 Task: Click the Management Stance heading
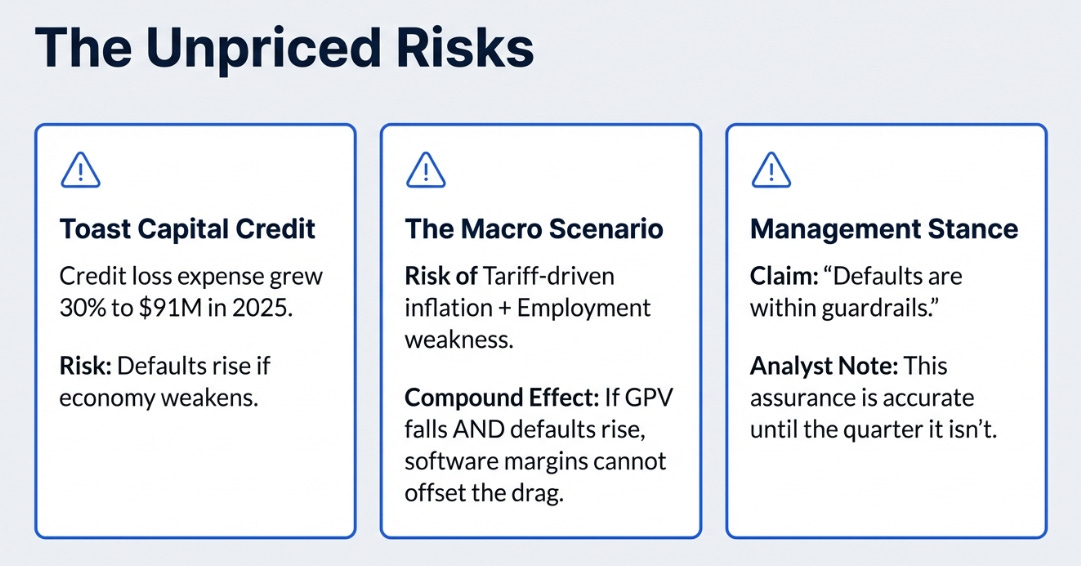click(x=884, y=229)
